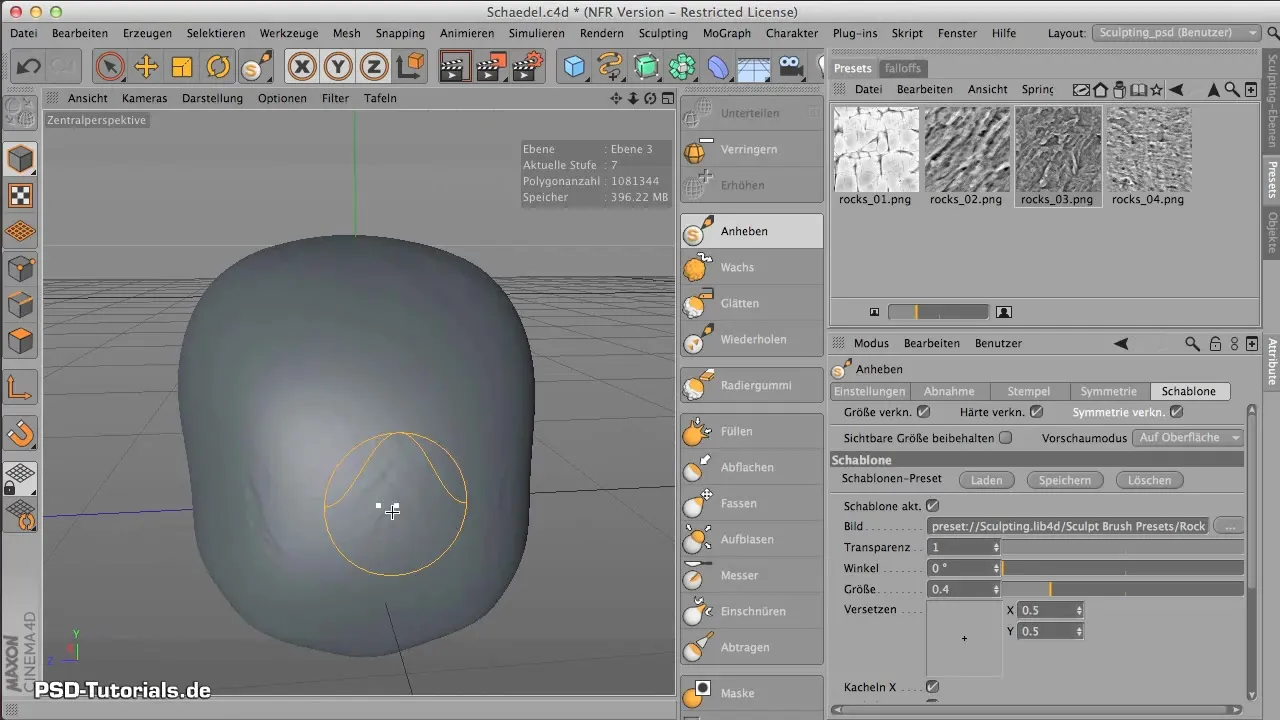Click the Laden button
The width and height of the screenshot is (1280, 720).
986,480
